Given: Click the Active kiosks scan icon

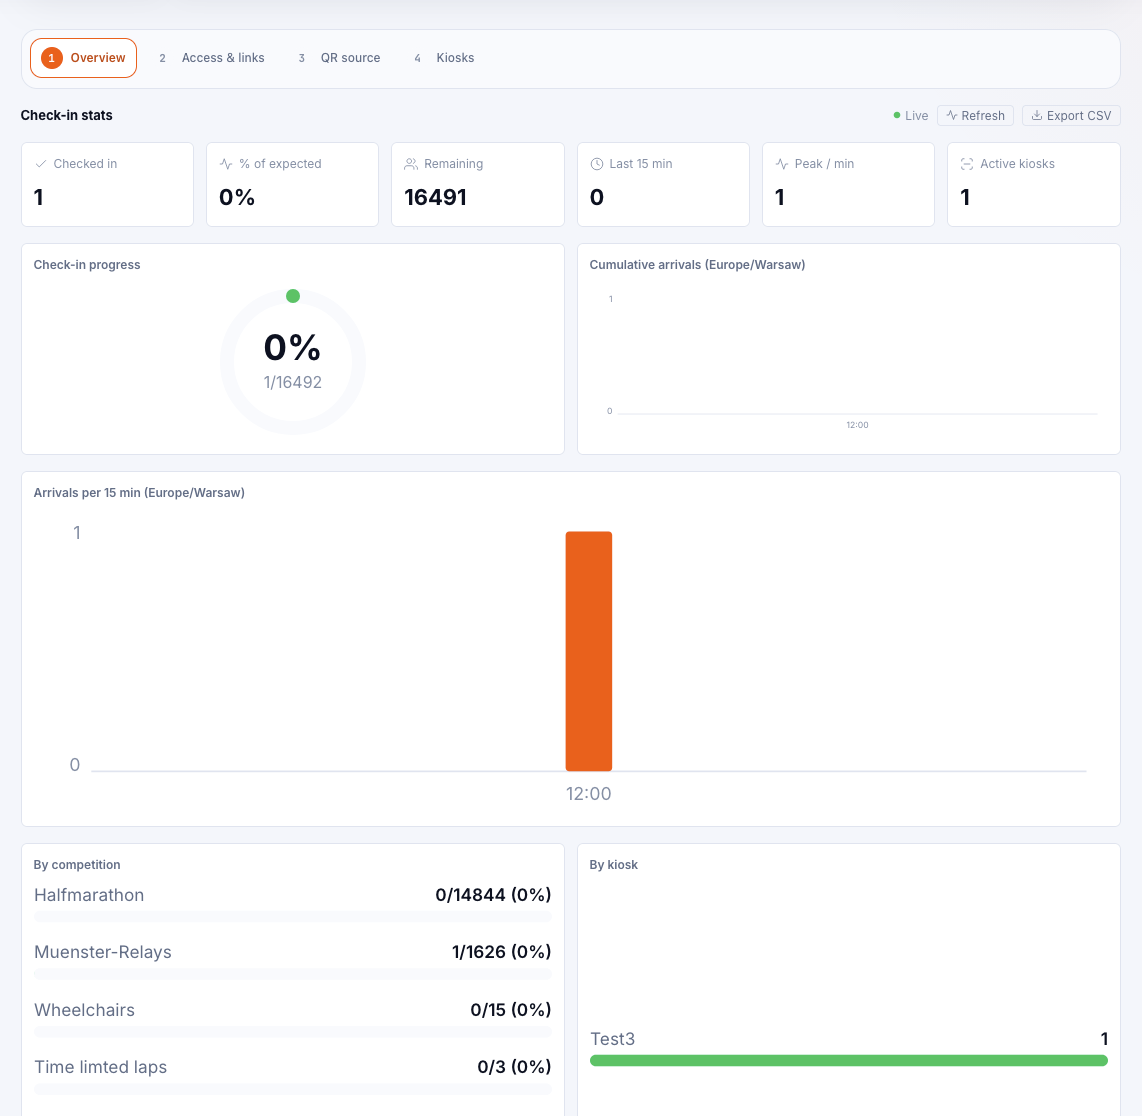Looking at the screenshot, I should pos(966,164).
